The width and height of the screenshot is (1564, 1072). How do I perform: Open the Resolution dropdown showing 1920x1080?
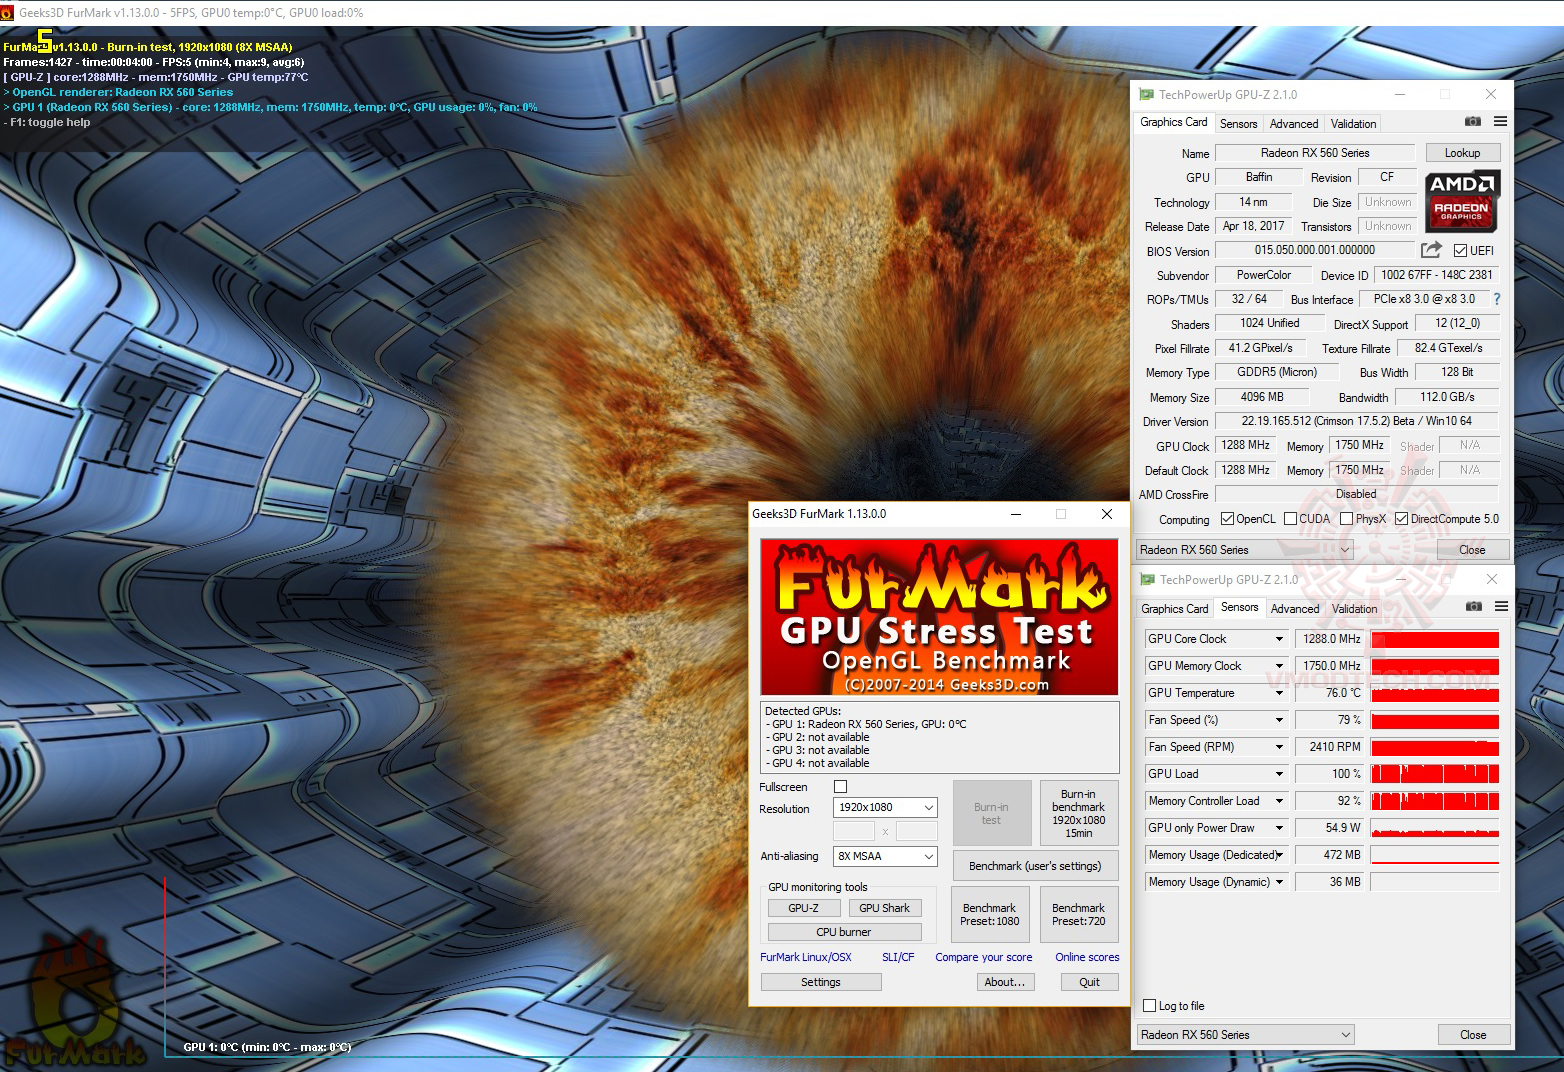click(x=885, y=807)
